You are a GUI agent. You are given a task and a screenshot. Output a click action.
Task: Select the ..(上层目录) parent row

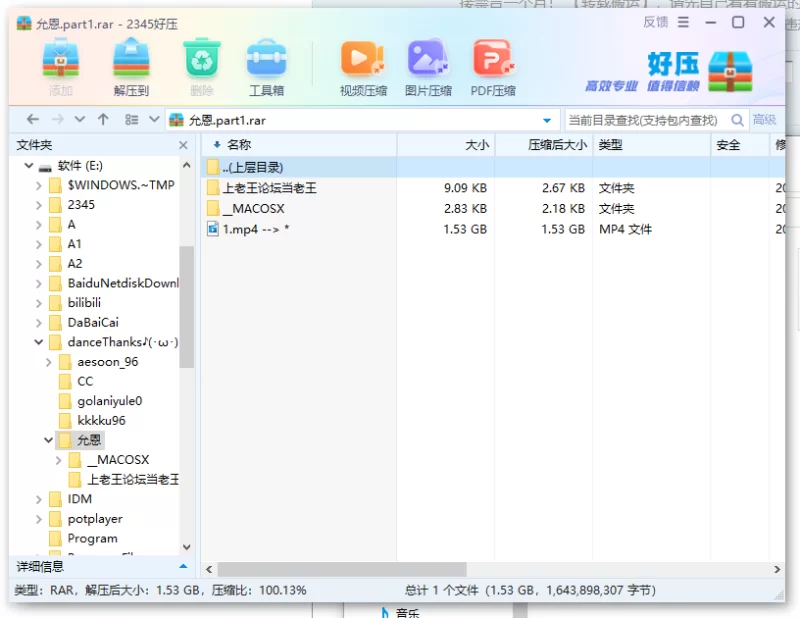pos(493,167)
